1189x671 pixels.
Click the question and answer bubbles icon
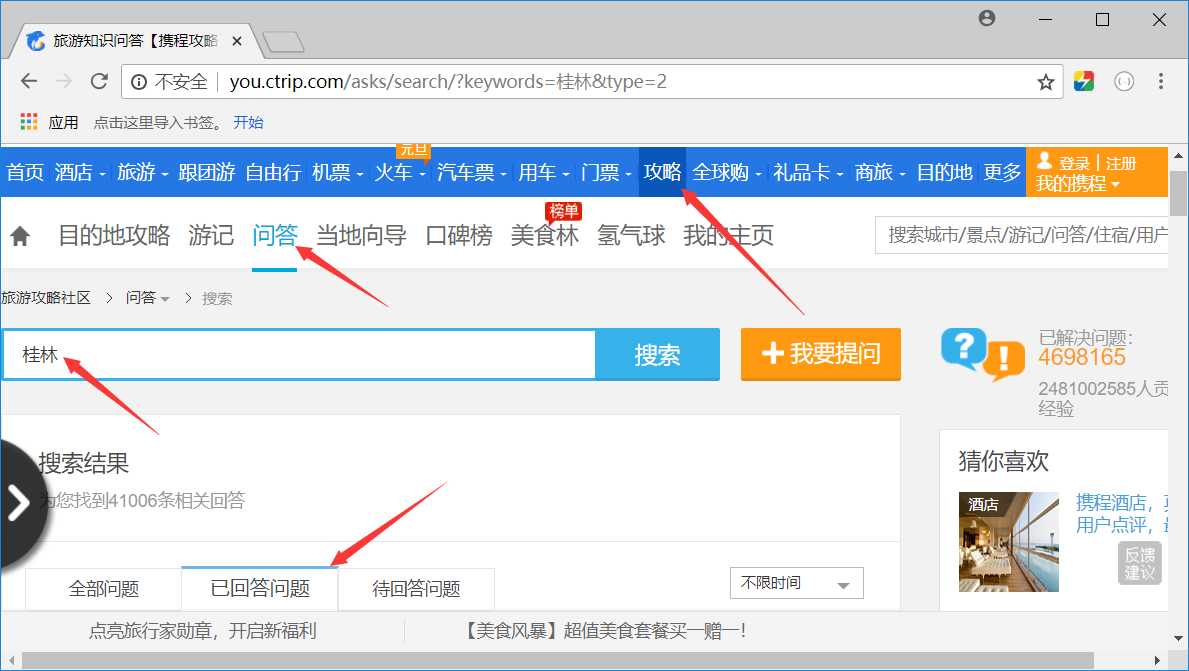tap(983, 354)
